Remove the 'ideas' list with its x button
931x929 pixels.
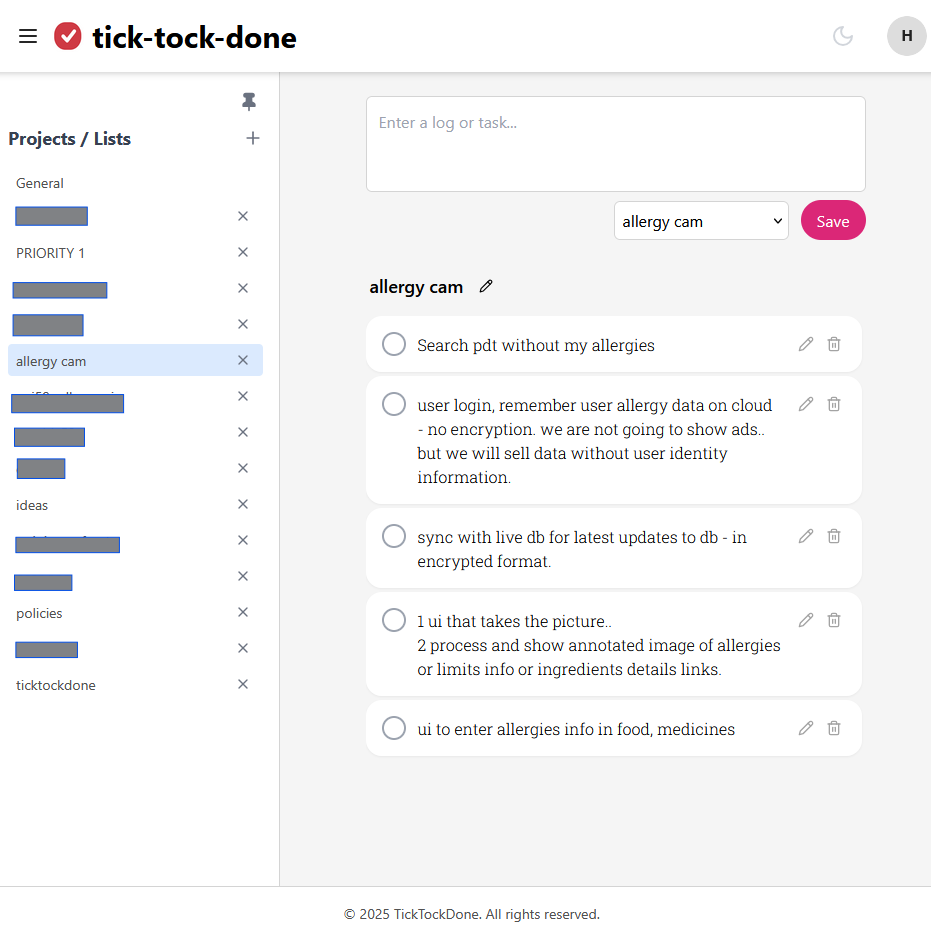pyautogui.click(x=242, y=504)
